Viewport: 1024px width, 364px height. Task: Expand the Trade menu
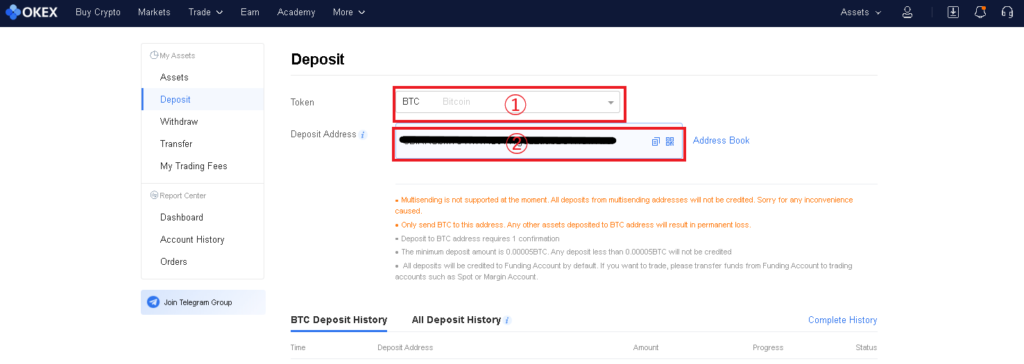pos(206,12)
